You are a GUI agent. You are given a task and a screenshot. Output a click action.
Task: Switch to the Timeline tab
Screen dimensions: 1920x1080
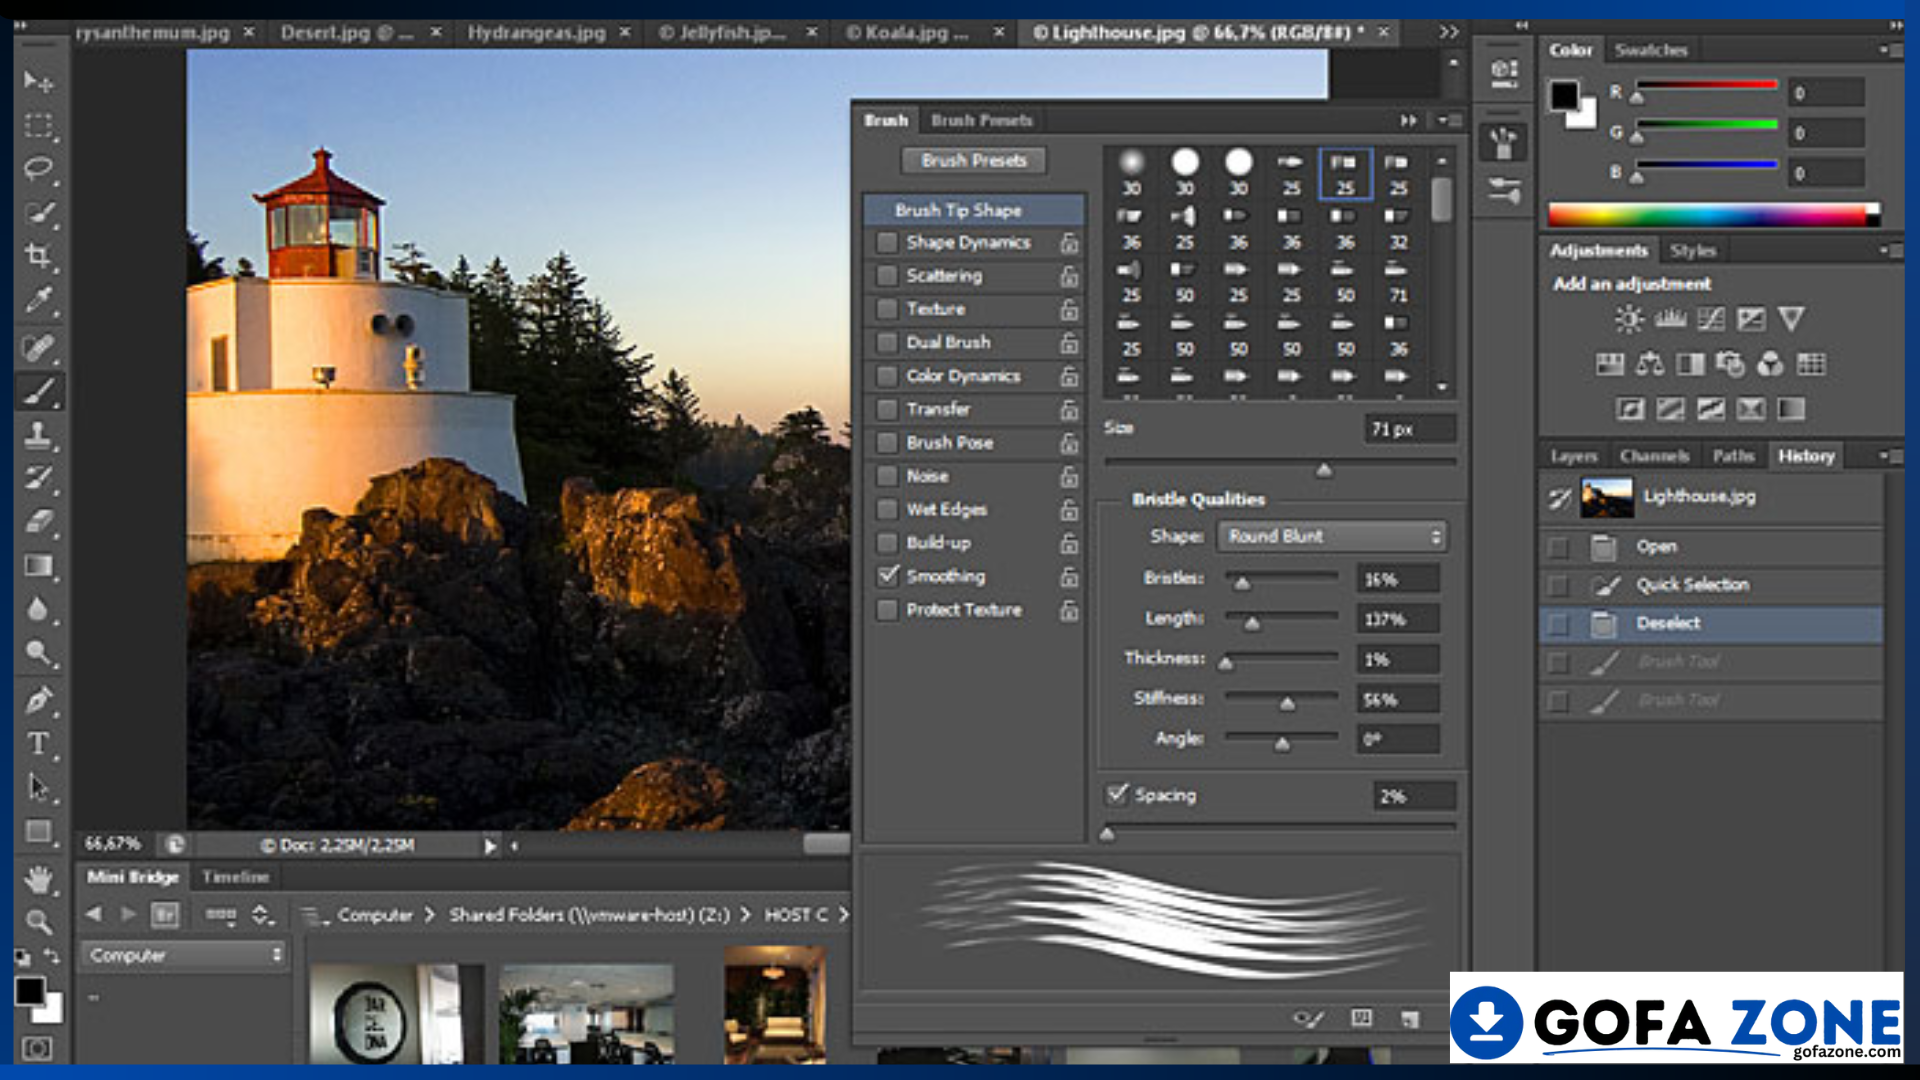(236, 877)
